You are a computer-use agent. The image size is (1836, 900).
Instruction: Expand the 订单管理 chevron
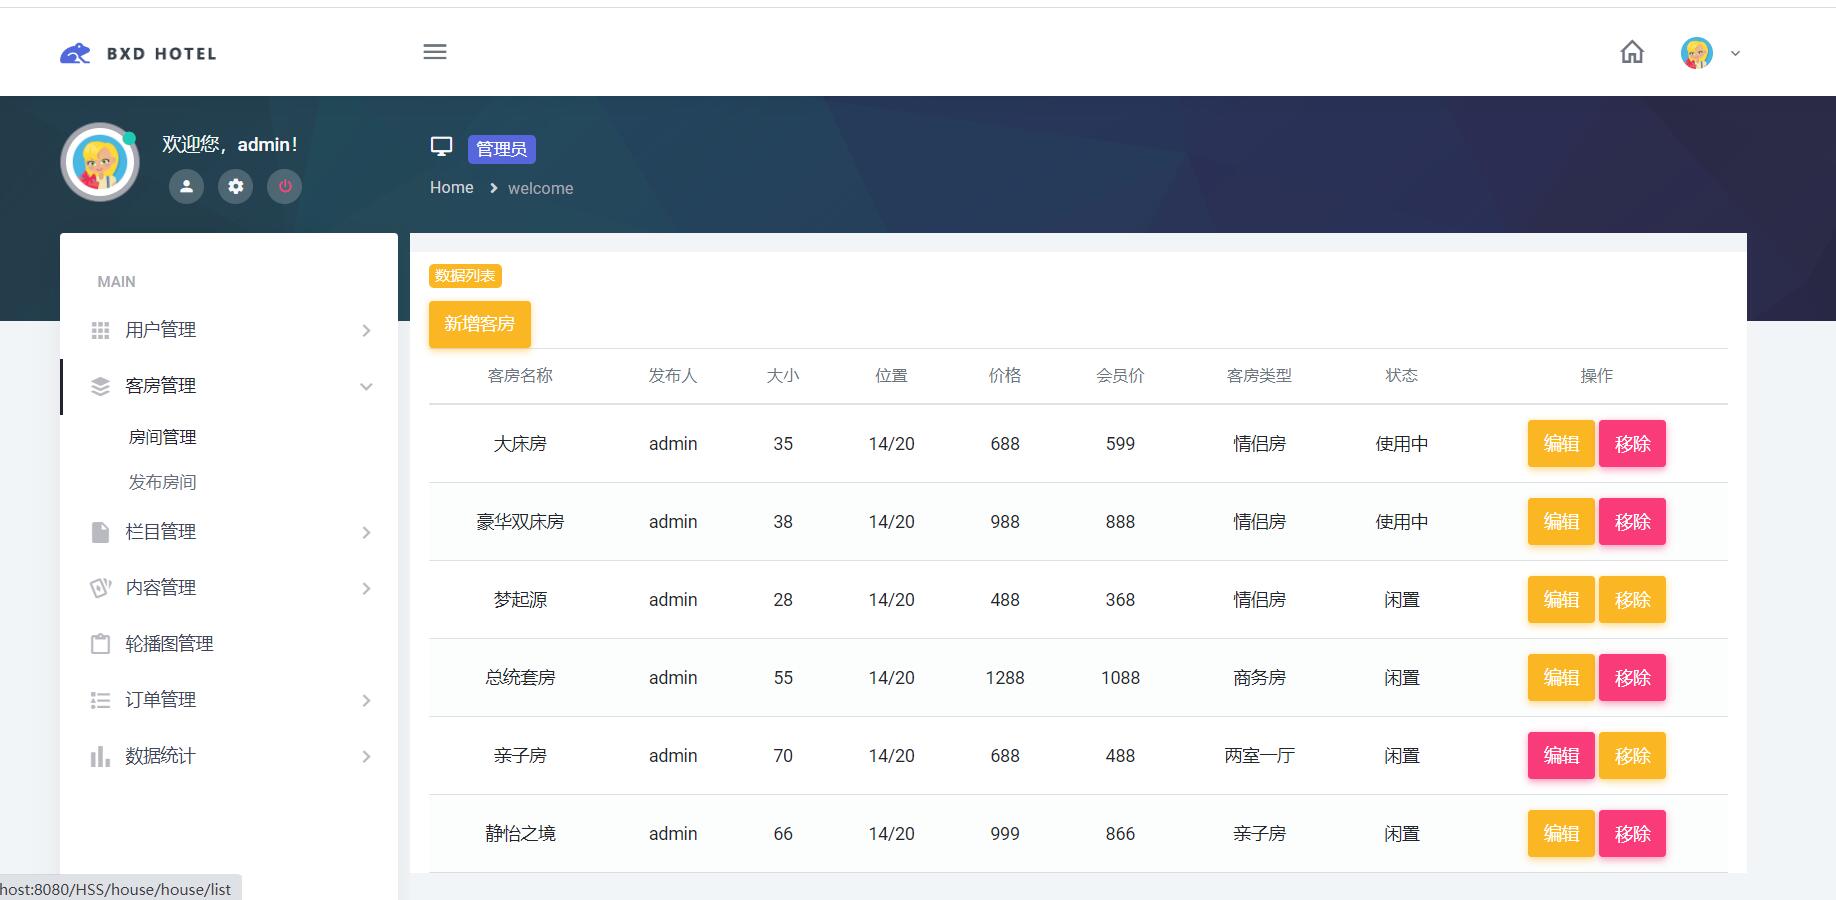(366, 701)
